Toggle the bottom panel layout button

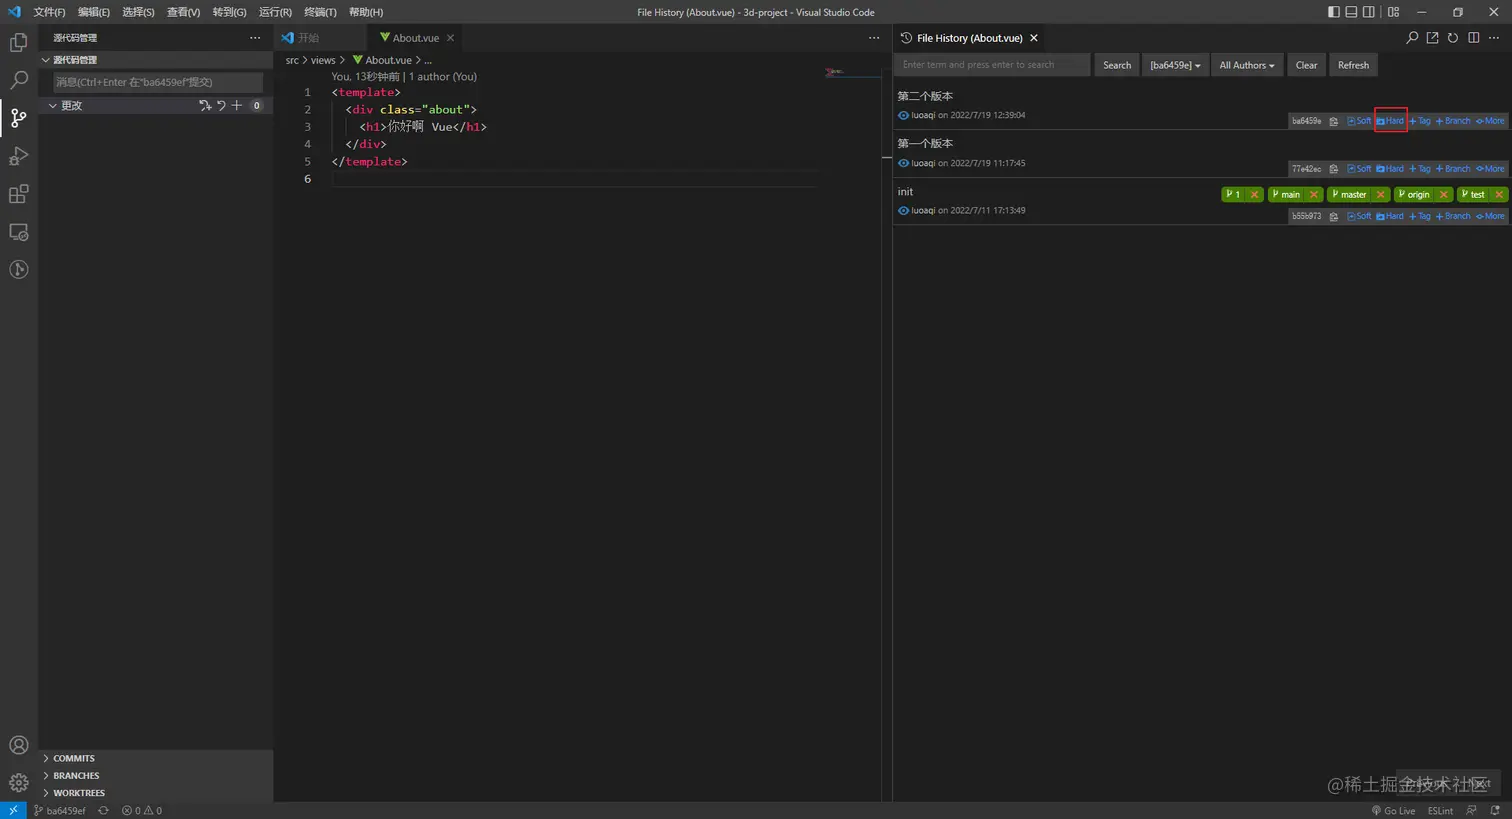tap(1351, 12)
